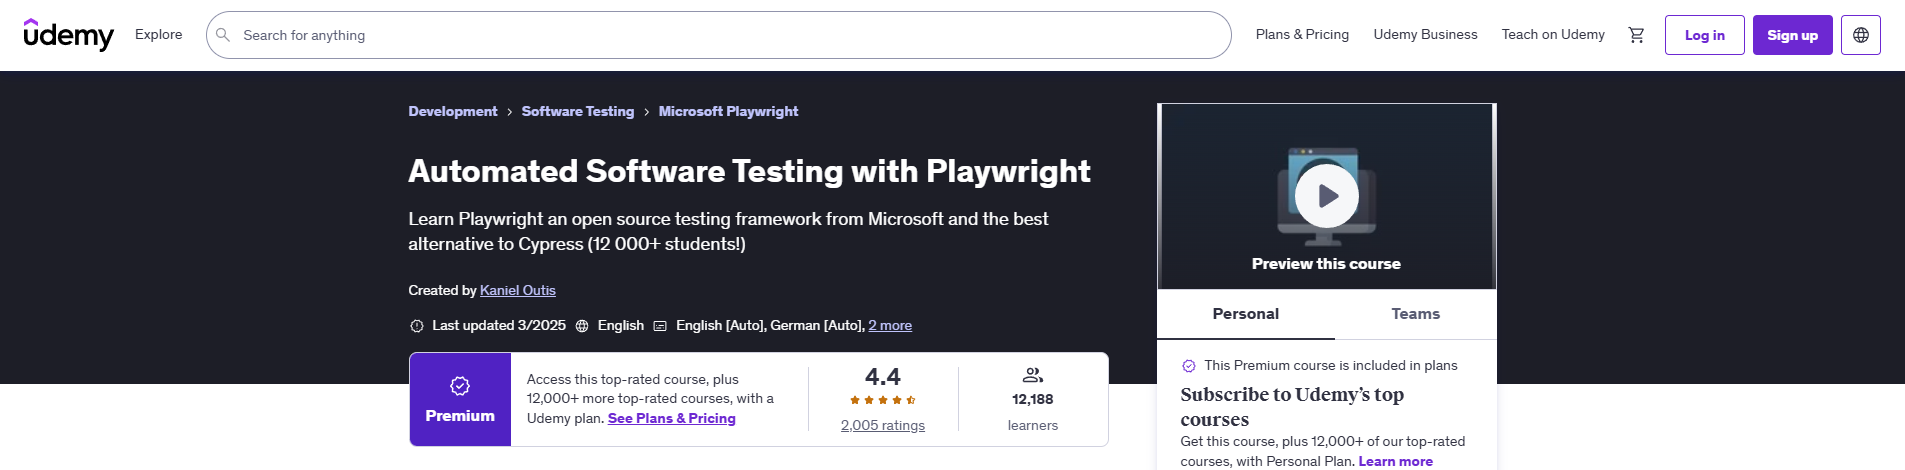Click Learn more about Personal Plan
The image size is (1905, 470).
(1395, 461)
